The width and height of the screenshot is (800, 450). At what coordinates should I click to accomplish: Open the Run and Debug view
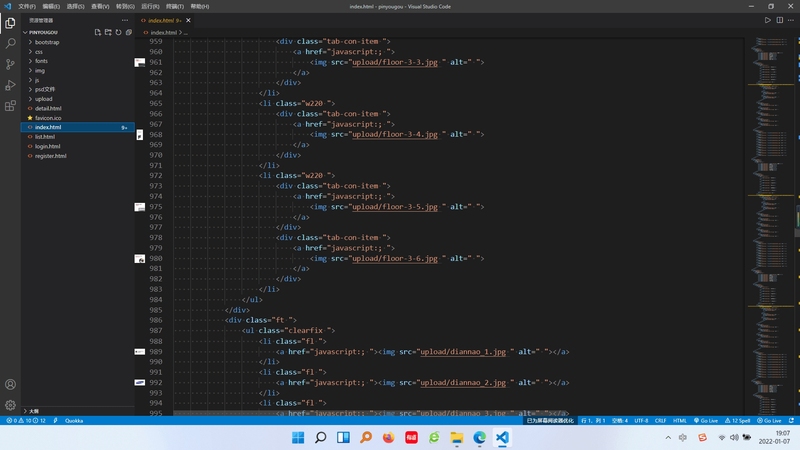click(x=10, y=85)
